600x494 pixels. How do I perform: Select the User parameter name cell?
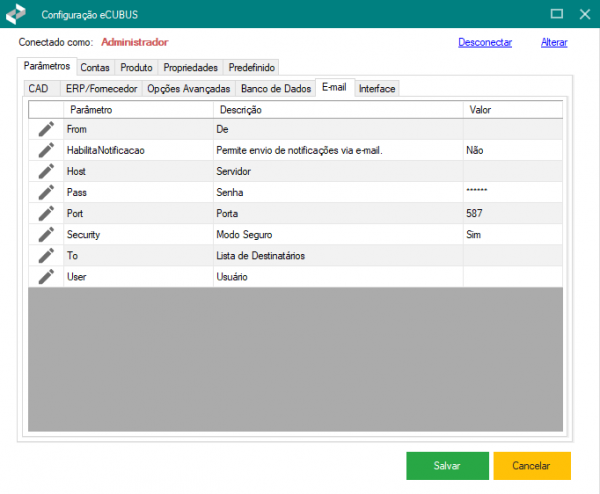[138, 277]
